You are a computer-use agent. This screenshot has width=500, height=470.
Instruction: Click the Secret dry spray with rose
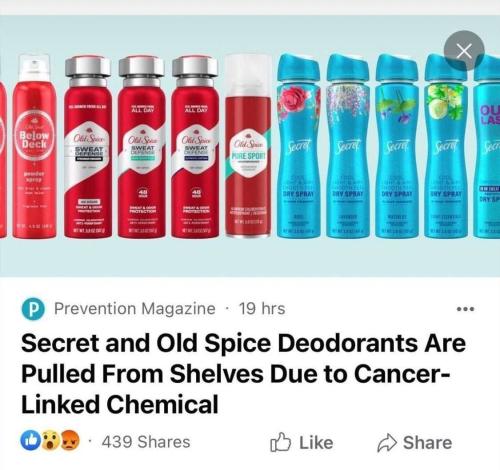[299, 146]
